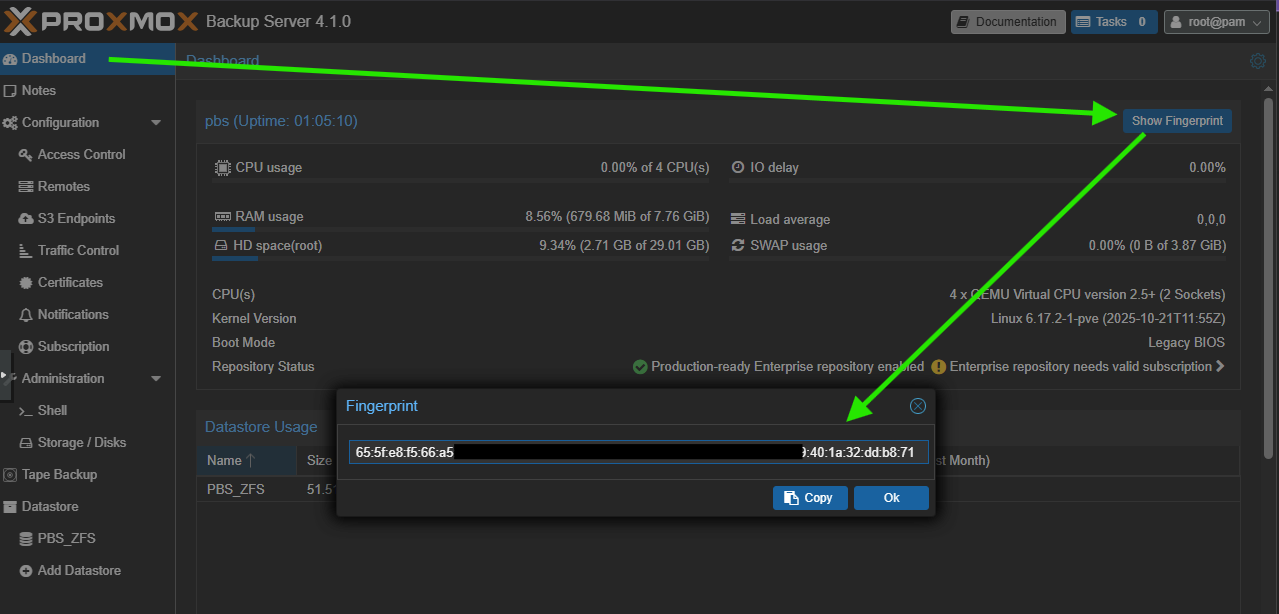Click Add Datastore in sidebar
The image size is (1279, 614).
pos(79,570)
